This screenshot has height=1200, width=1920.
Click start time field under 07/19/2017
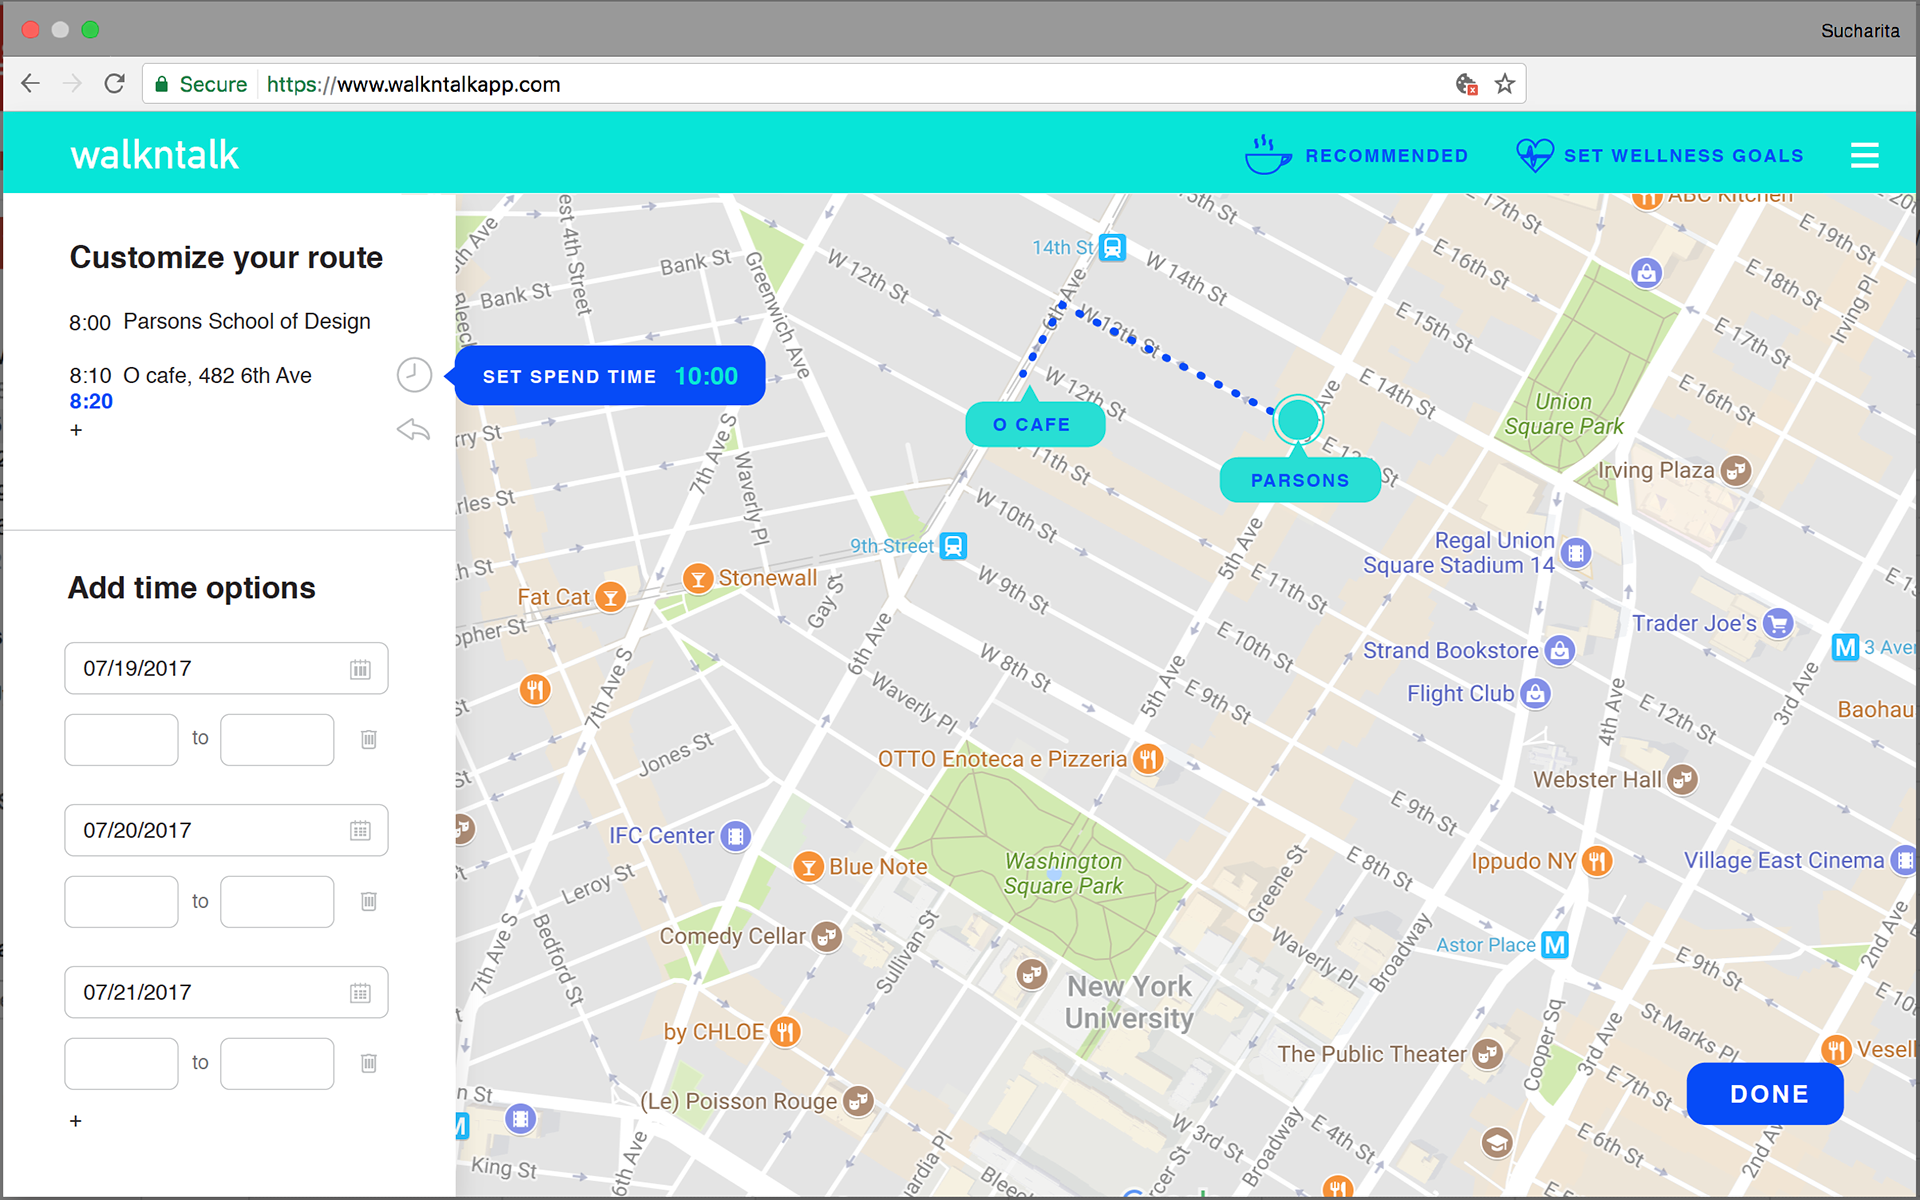[121, 740]
